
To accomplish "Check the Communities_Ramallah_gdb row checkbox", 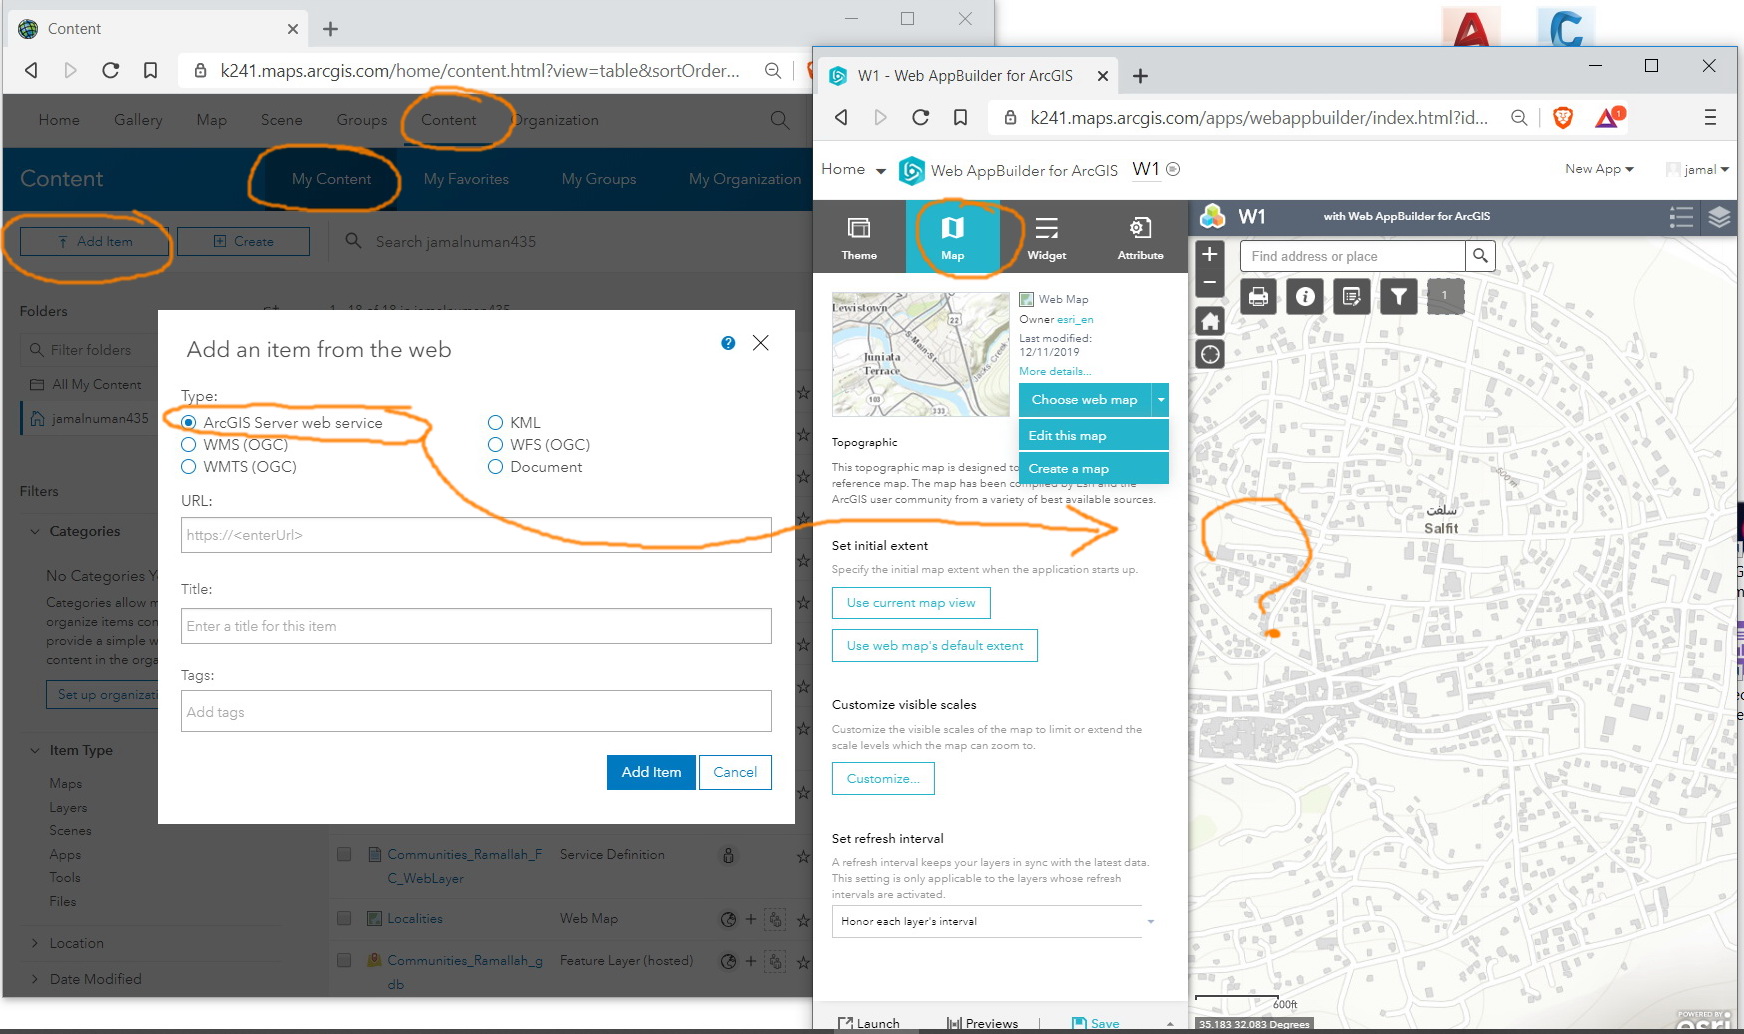I will [344, 960].
